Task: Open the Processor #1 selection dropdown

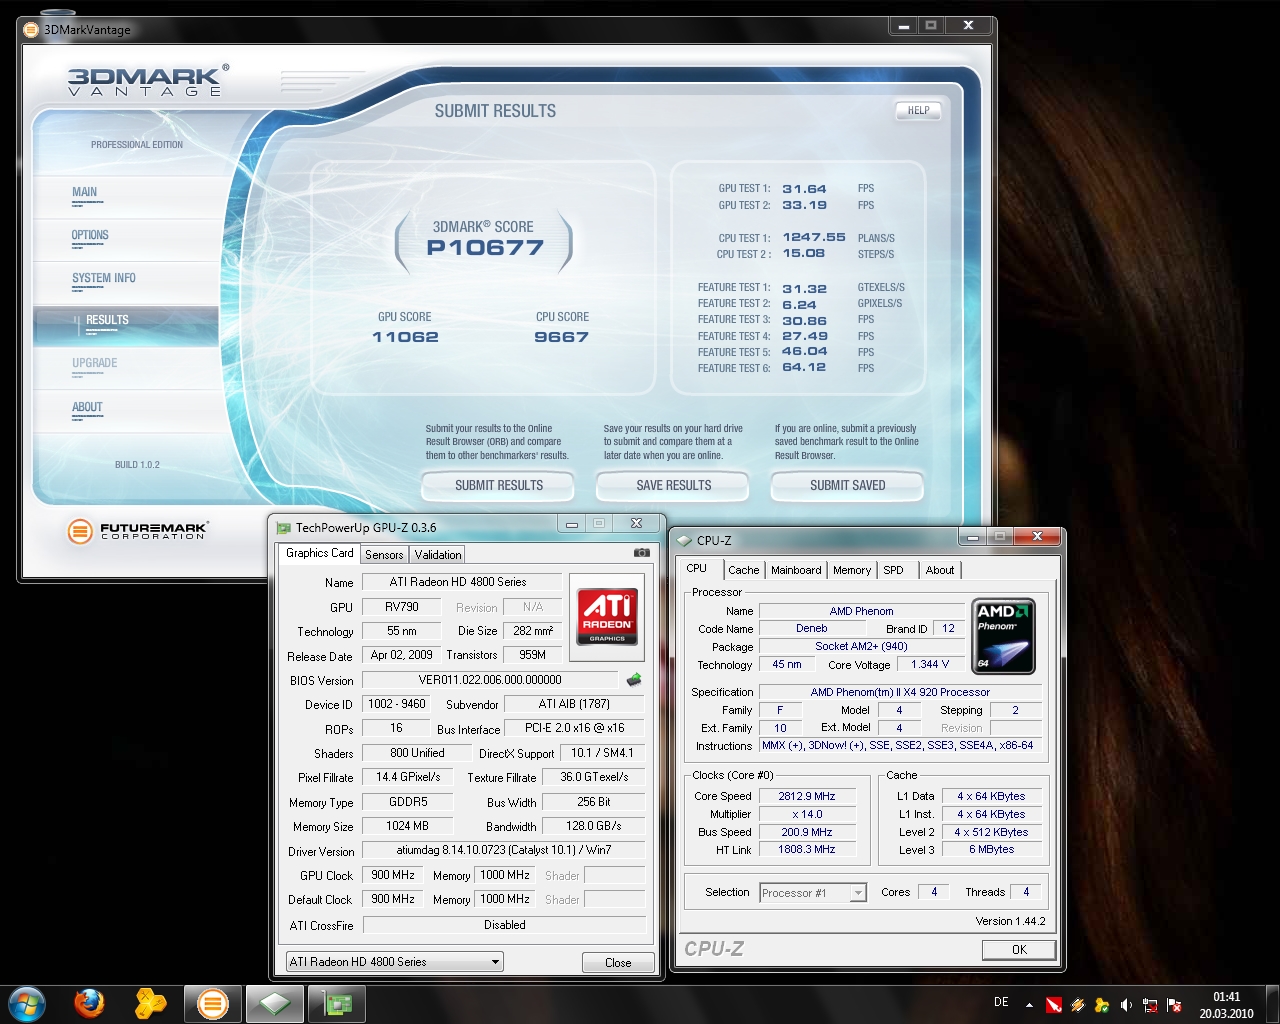Action: click(x=812, y=892)
